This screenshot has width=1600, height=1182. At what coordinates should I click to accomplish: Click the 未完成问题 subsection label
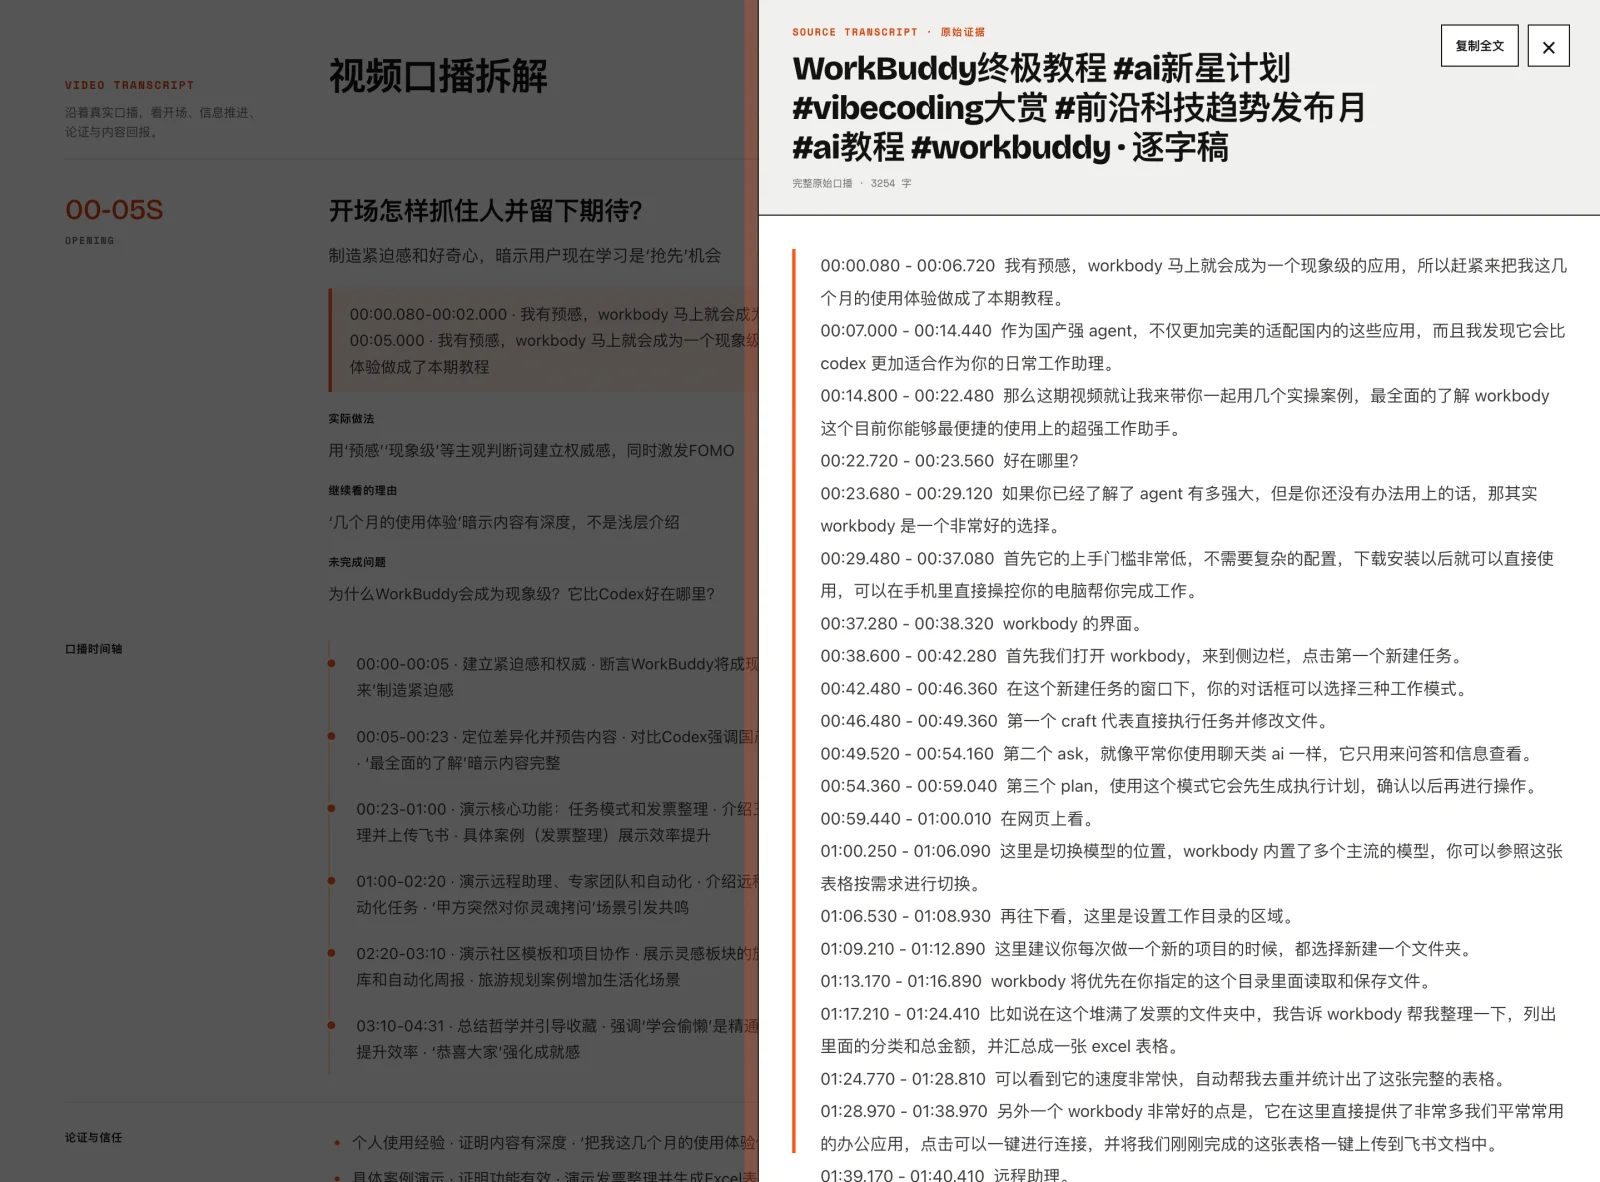357,562
